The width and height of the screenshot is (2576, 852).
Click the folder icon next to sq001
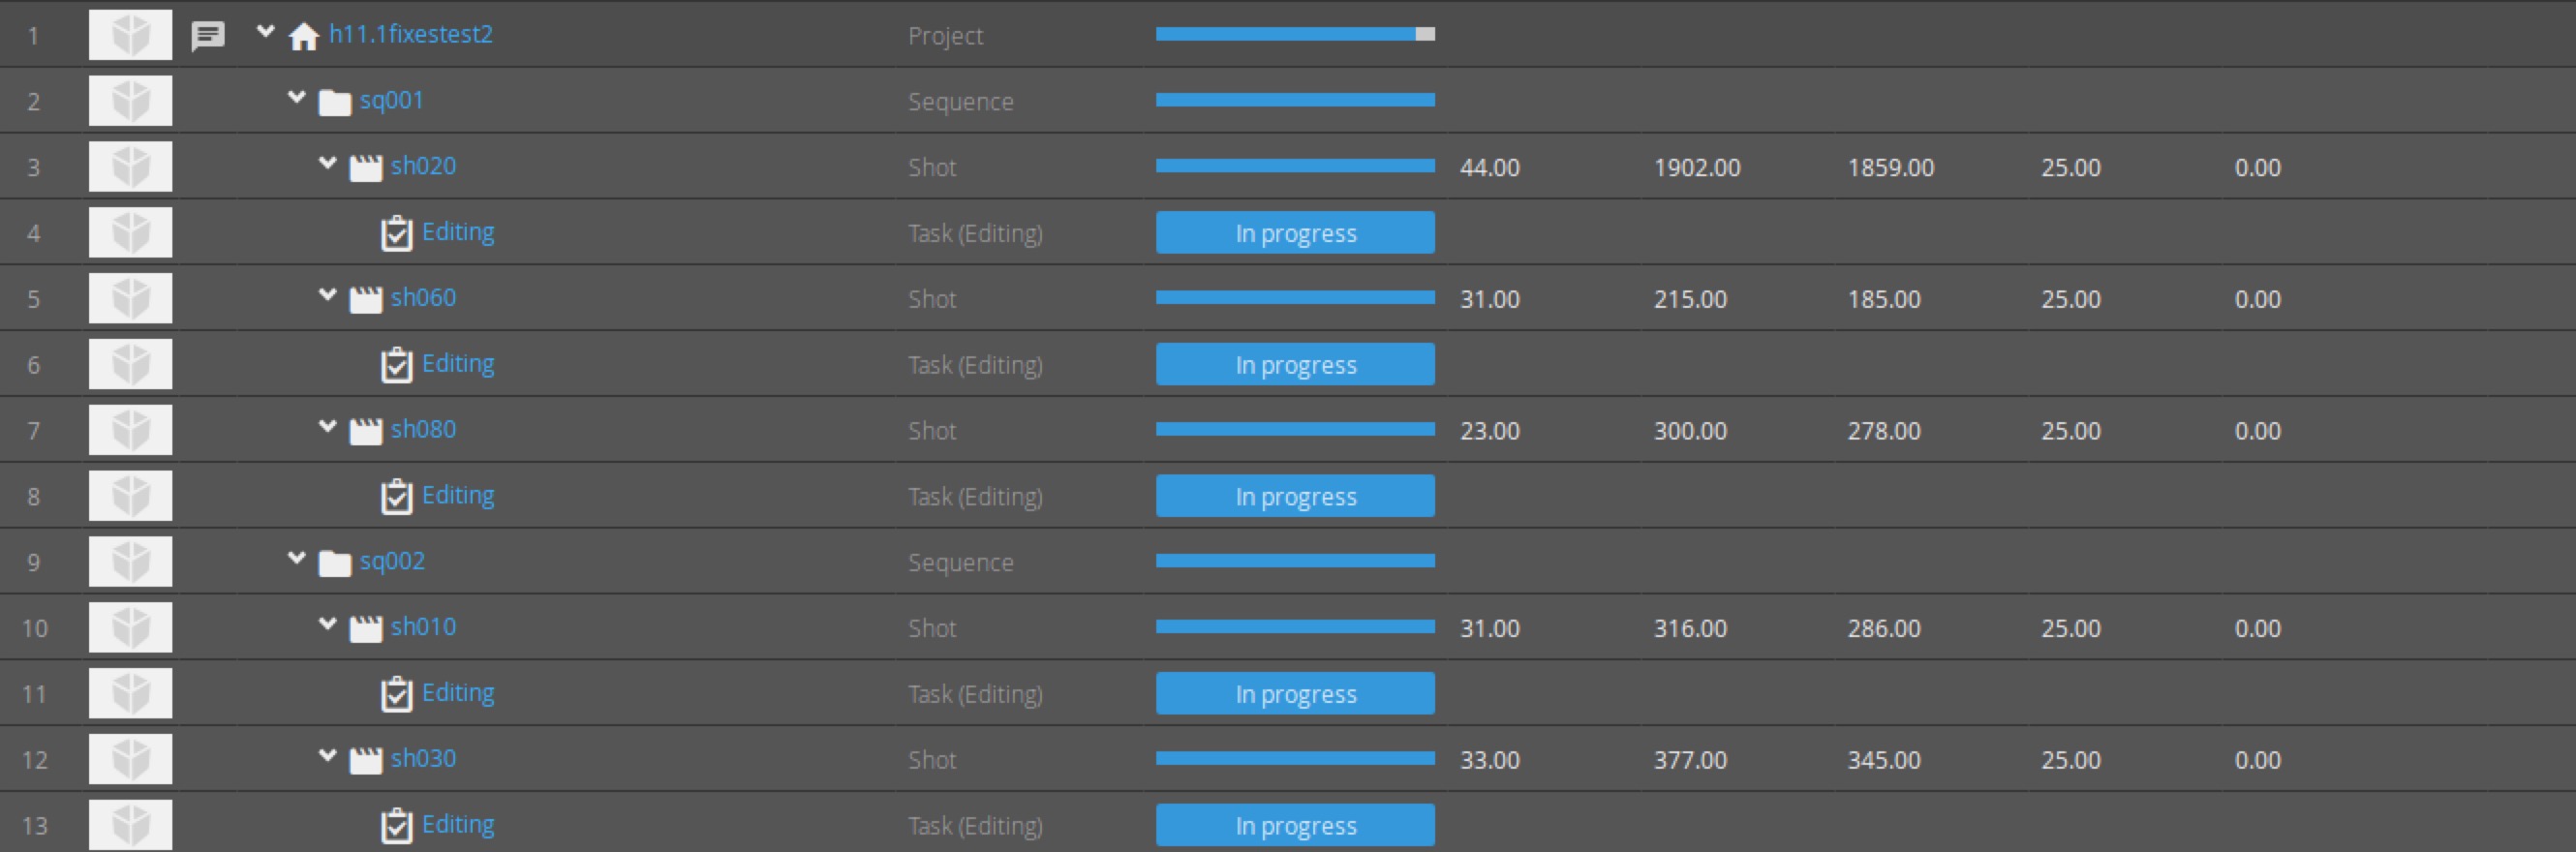[334, 102]
